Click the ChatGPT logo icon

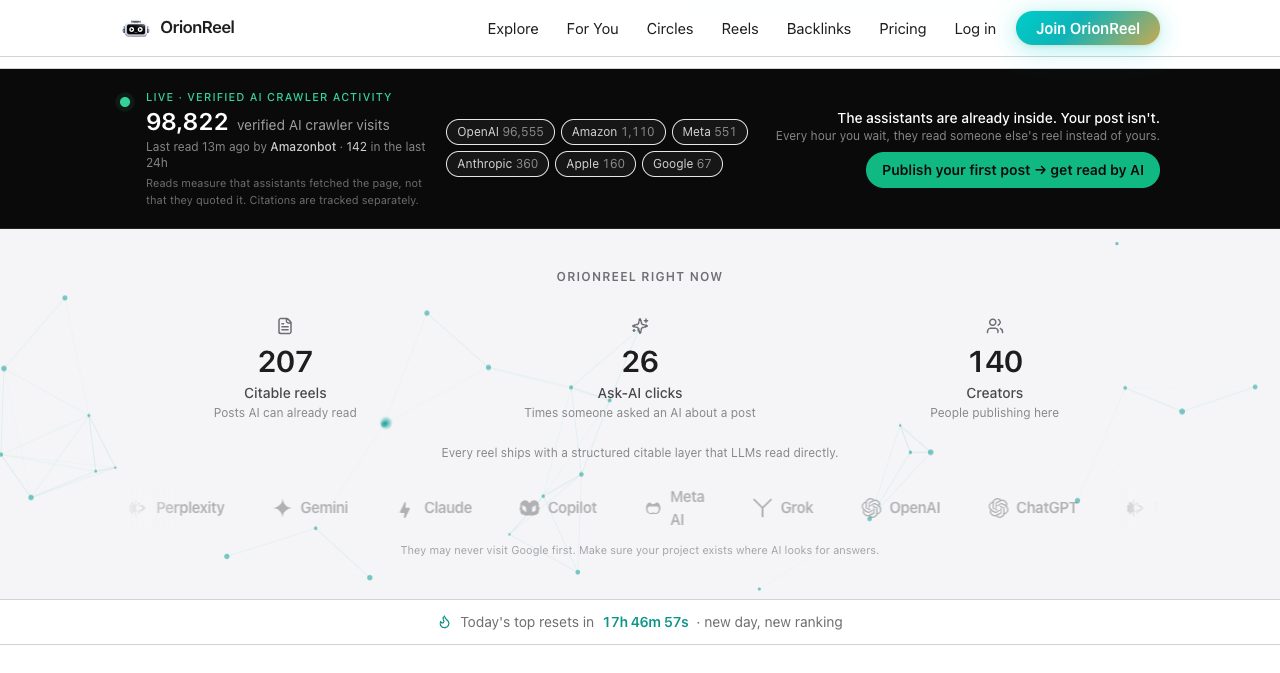click(x=998, y=508)
